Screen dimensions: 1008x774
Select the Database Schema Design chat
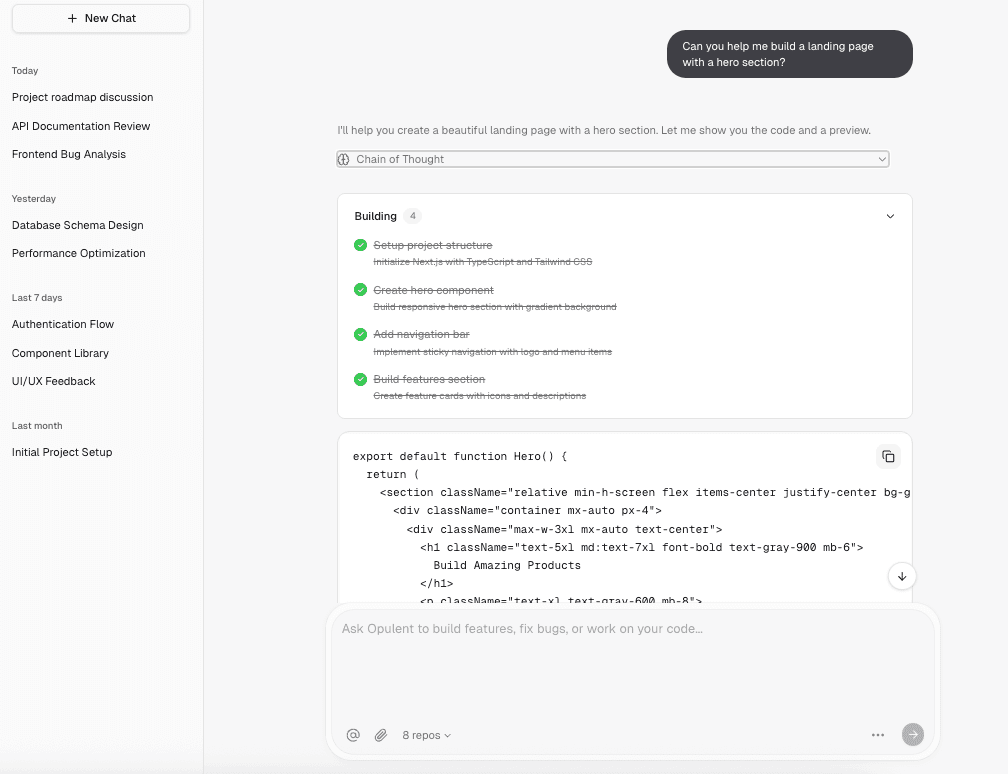coord(78,225)
